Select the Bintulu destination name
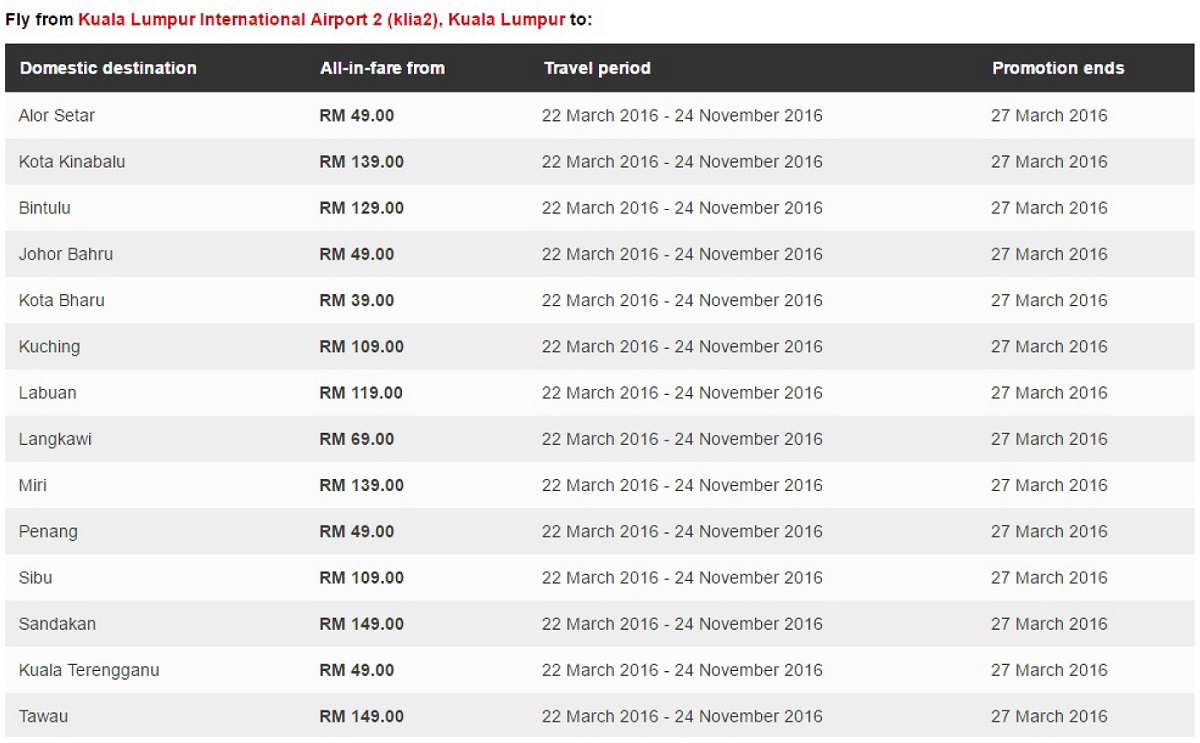 45,208
